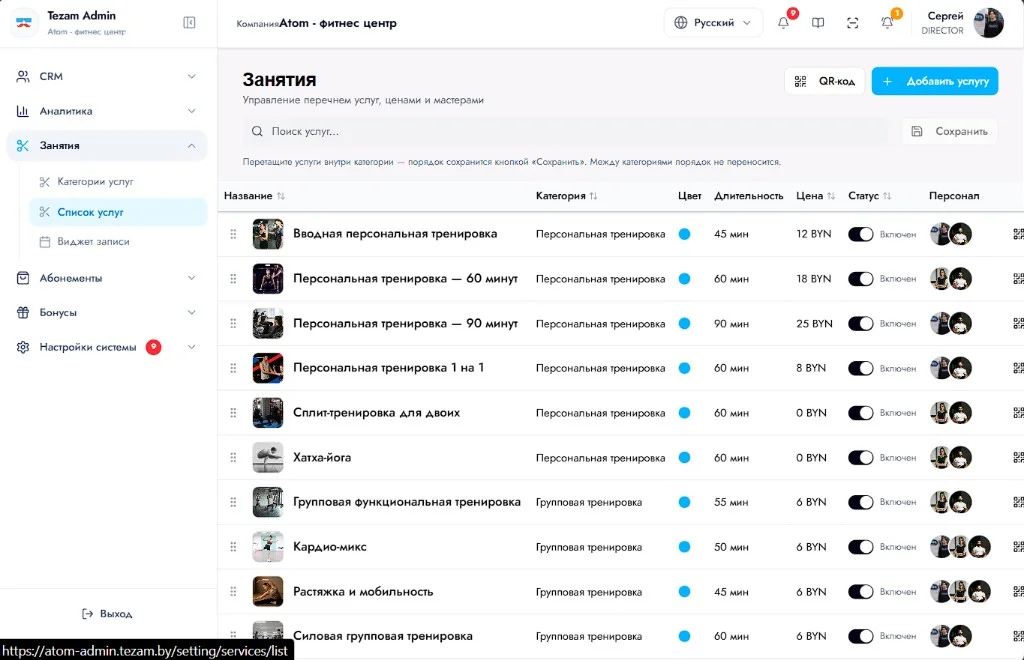Image resolution: width=1024 pixels, height=660 pixels.
Task: Expand the CRM menu chevron
Action: [x=191, y=76]
